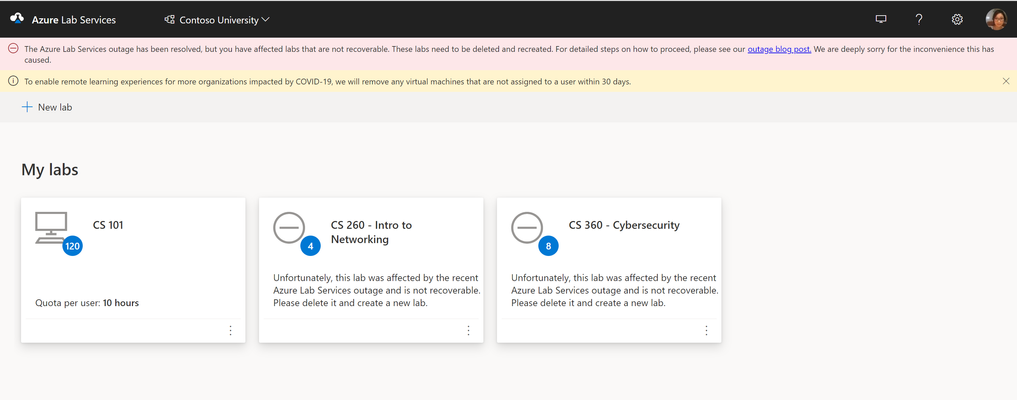Viewport: 1017px width, 400px height.
Task: Click the CS 101 computer icon
Action: [52, 228]
